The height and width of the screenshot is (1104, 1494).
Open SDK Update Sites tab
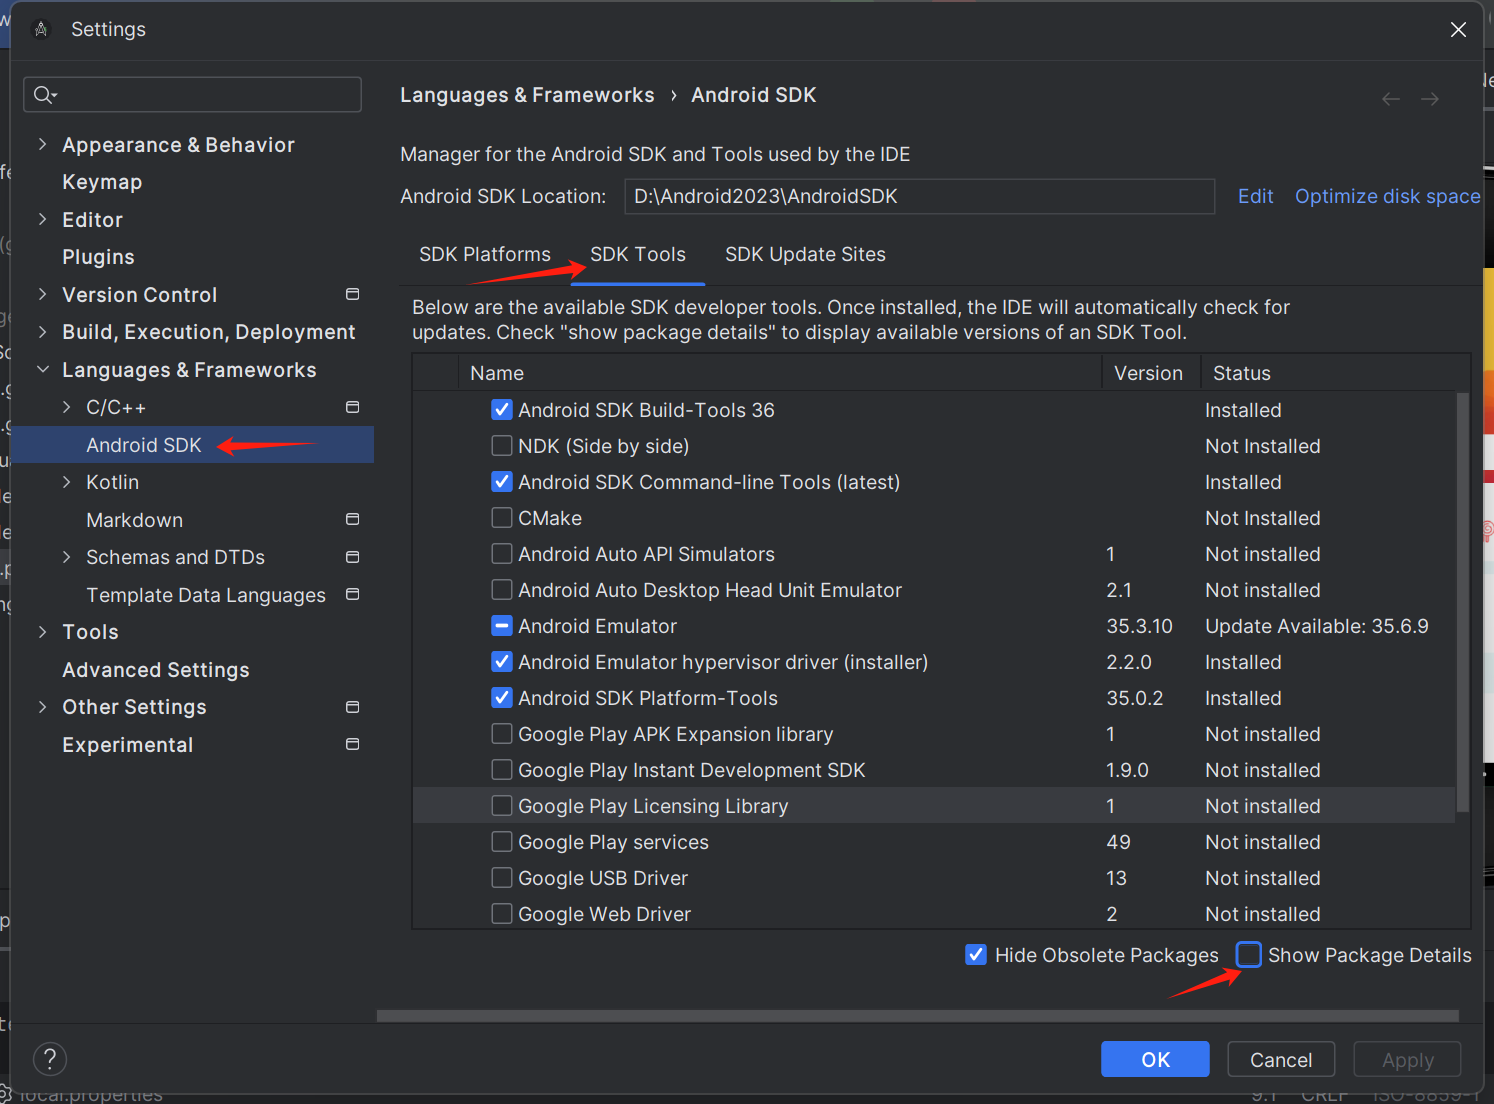point(805,254)
